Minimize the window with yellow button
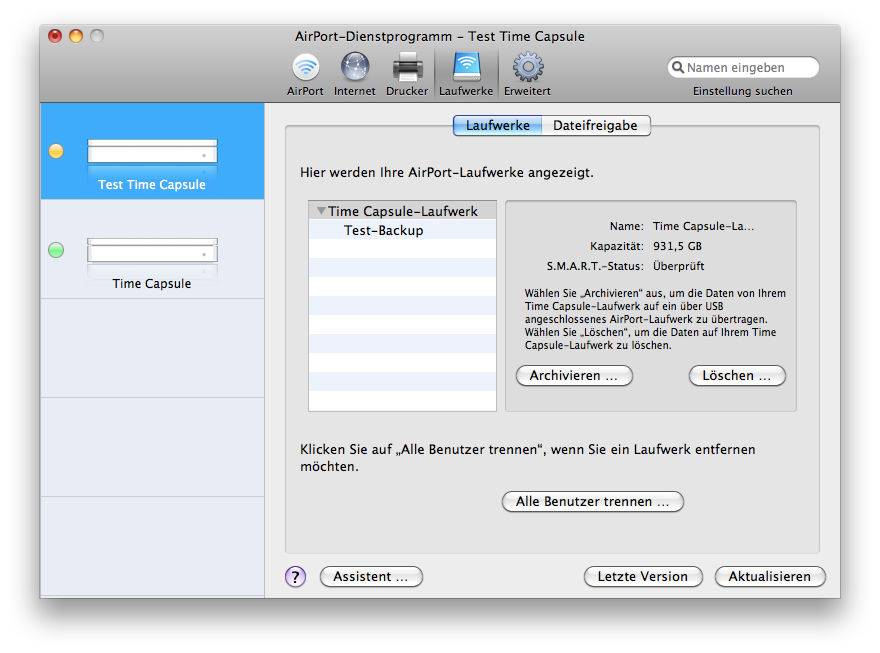880x653 pixels. (x=76, y=36)
